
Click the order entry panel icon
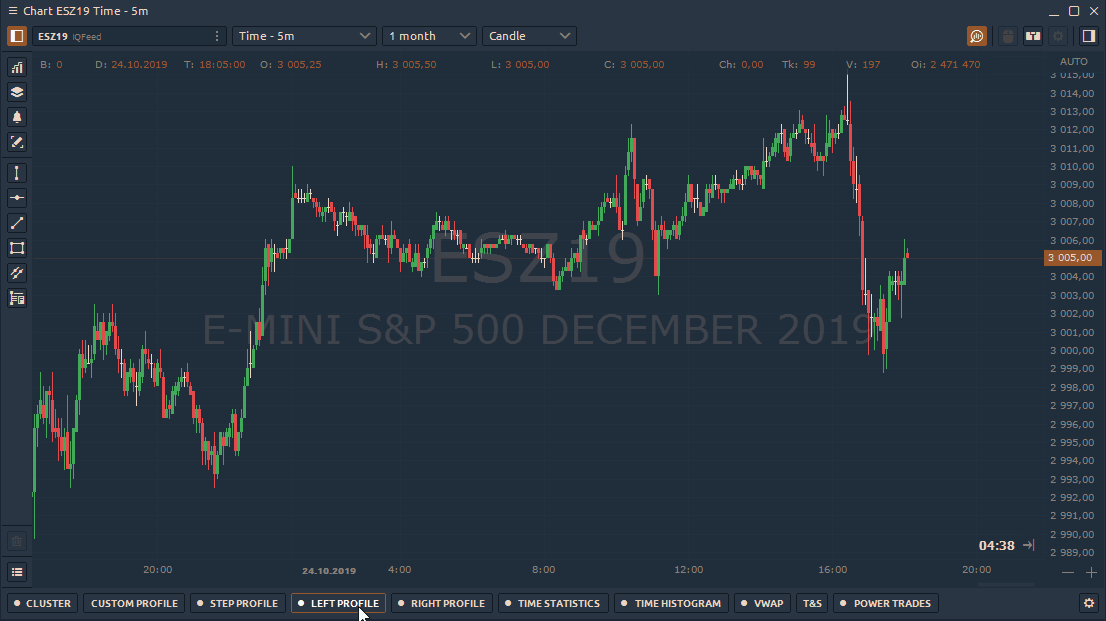(x=1033, y=36)
